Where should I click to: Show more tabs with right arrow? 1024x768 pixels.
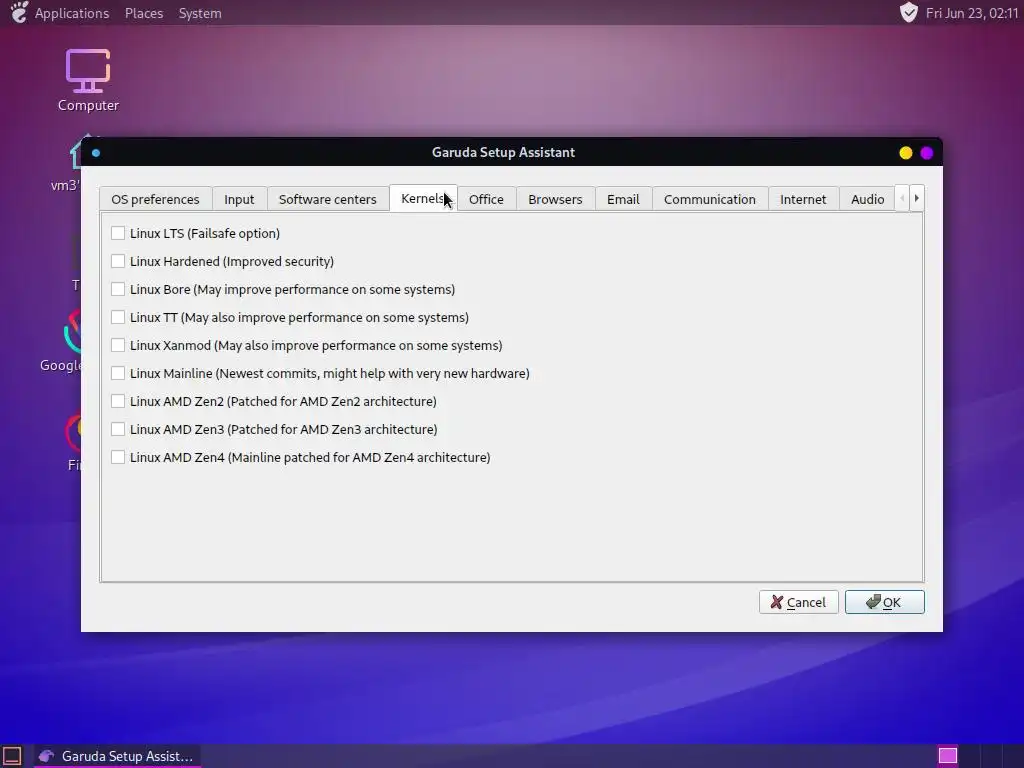[x=917, y=199]
